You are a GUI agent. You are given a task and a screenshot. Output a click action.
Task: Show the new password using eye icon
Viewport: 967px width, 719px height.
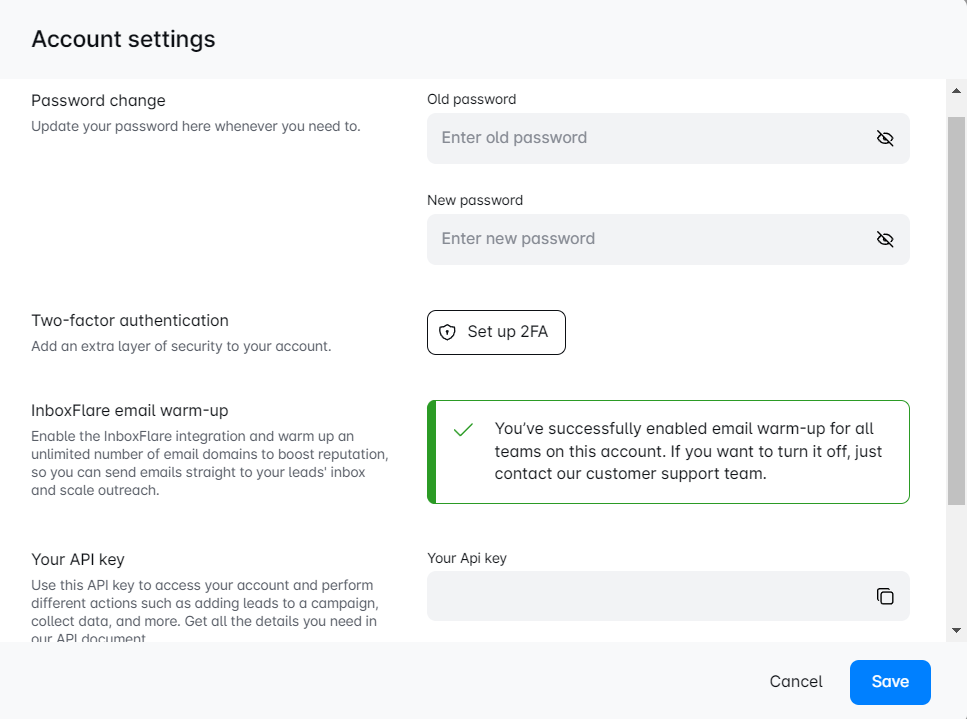point(884,239)
